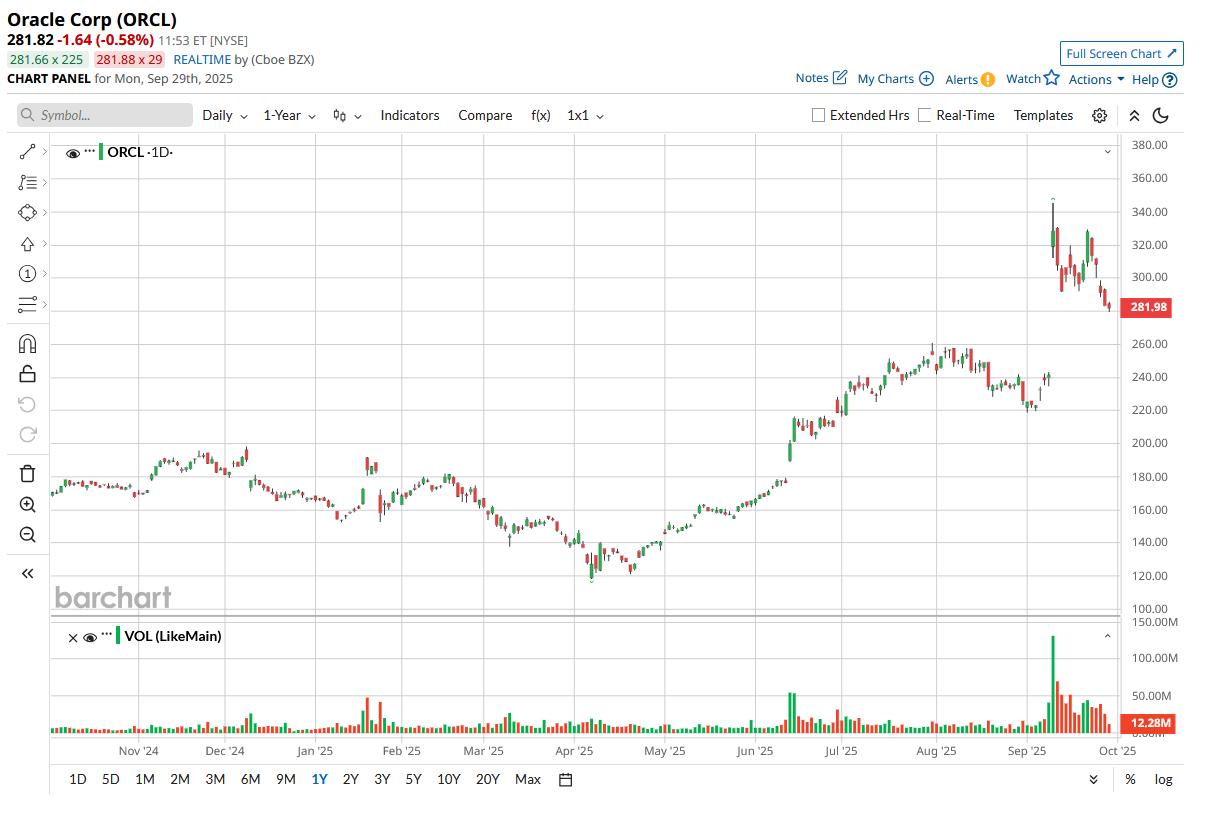Hide the VOL indicator eye icon

tap(90, 636)
